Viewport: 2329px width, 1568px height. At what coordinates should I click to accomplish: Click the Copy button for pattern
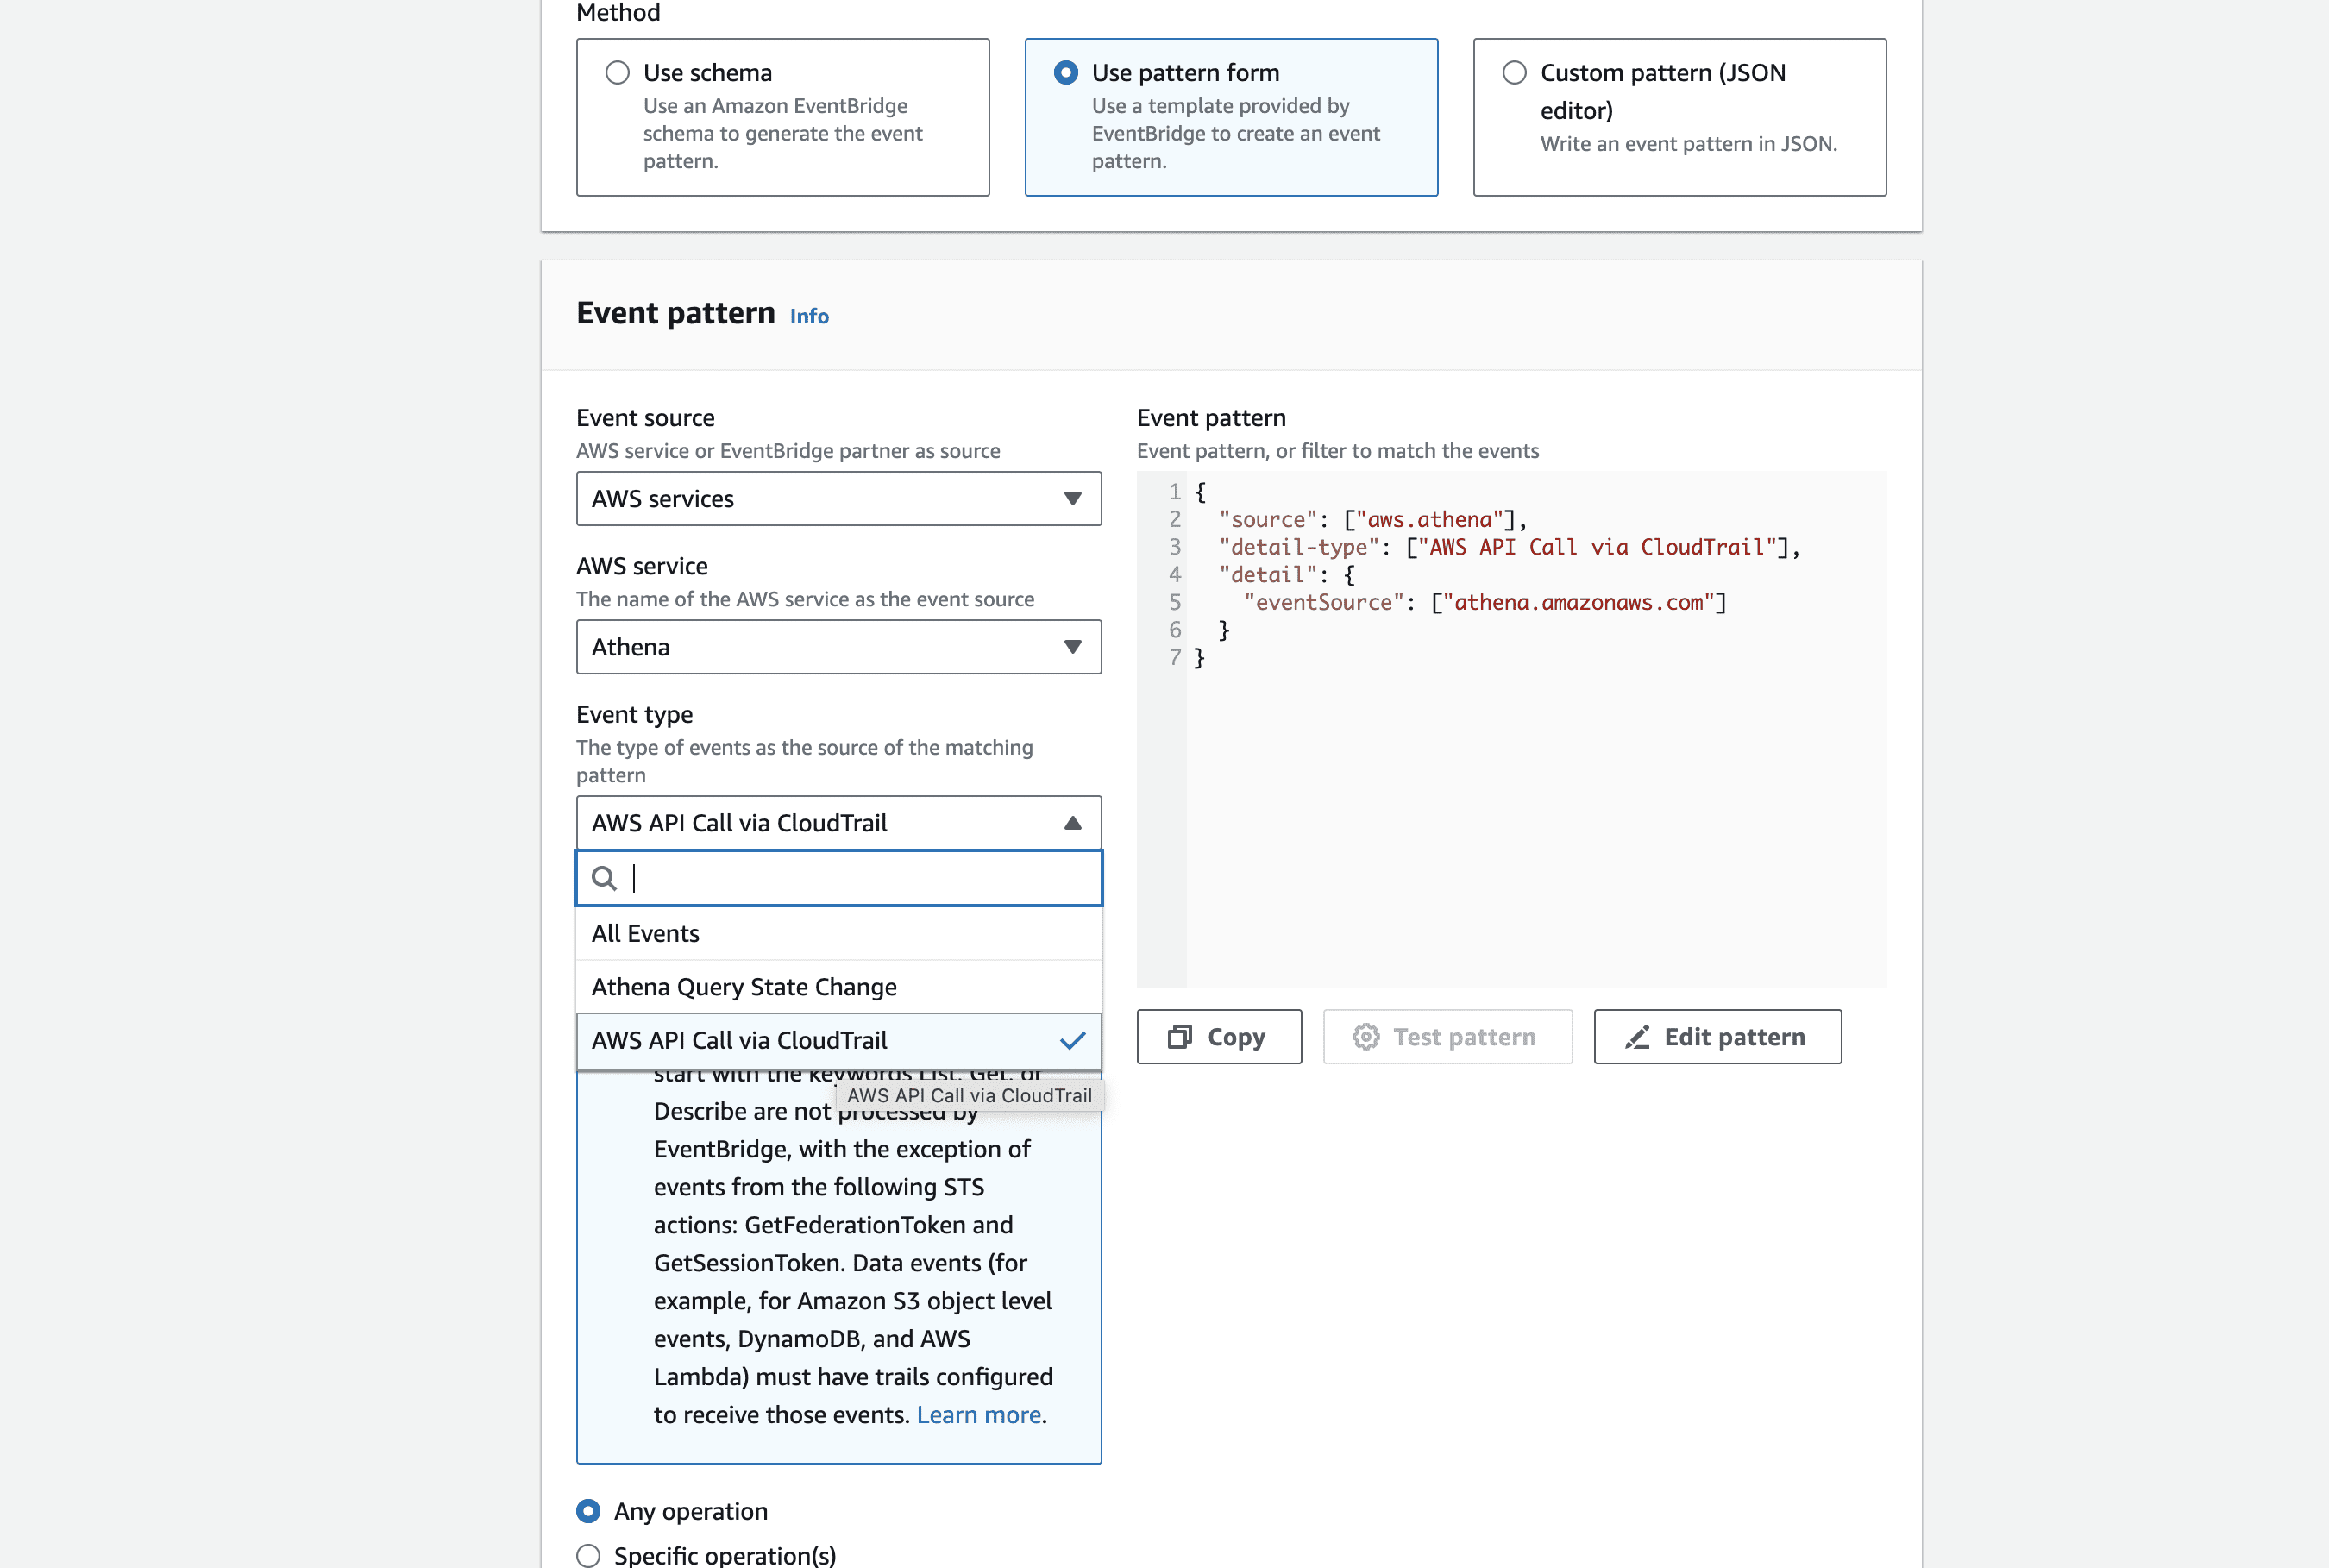click(1218, 1034)
